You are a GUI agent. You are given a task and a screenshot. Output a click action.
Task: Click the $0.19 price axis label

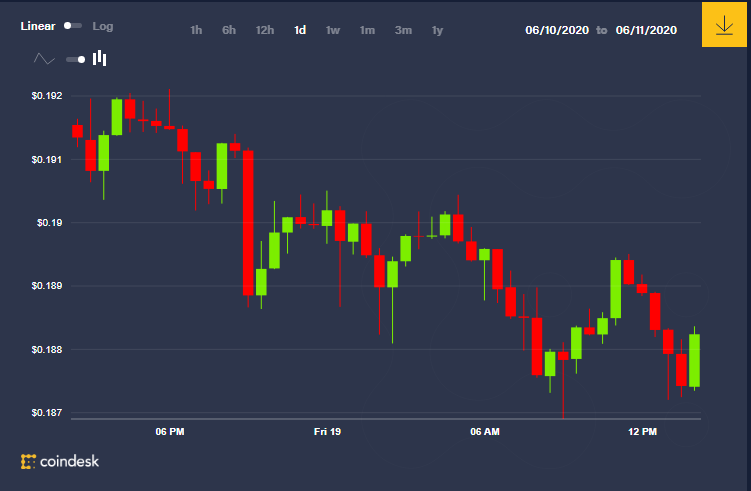(x=49, y=223)
